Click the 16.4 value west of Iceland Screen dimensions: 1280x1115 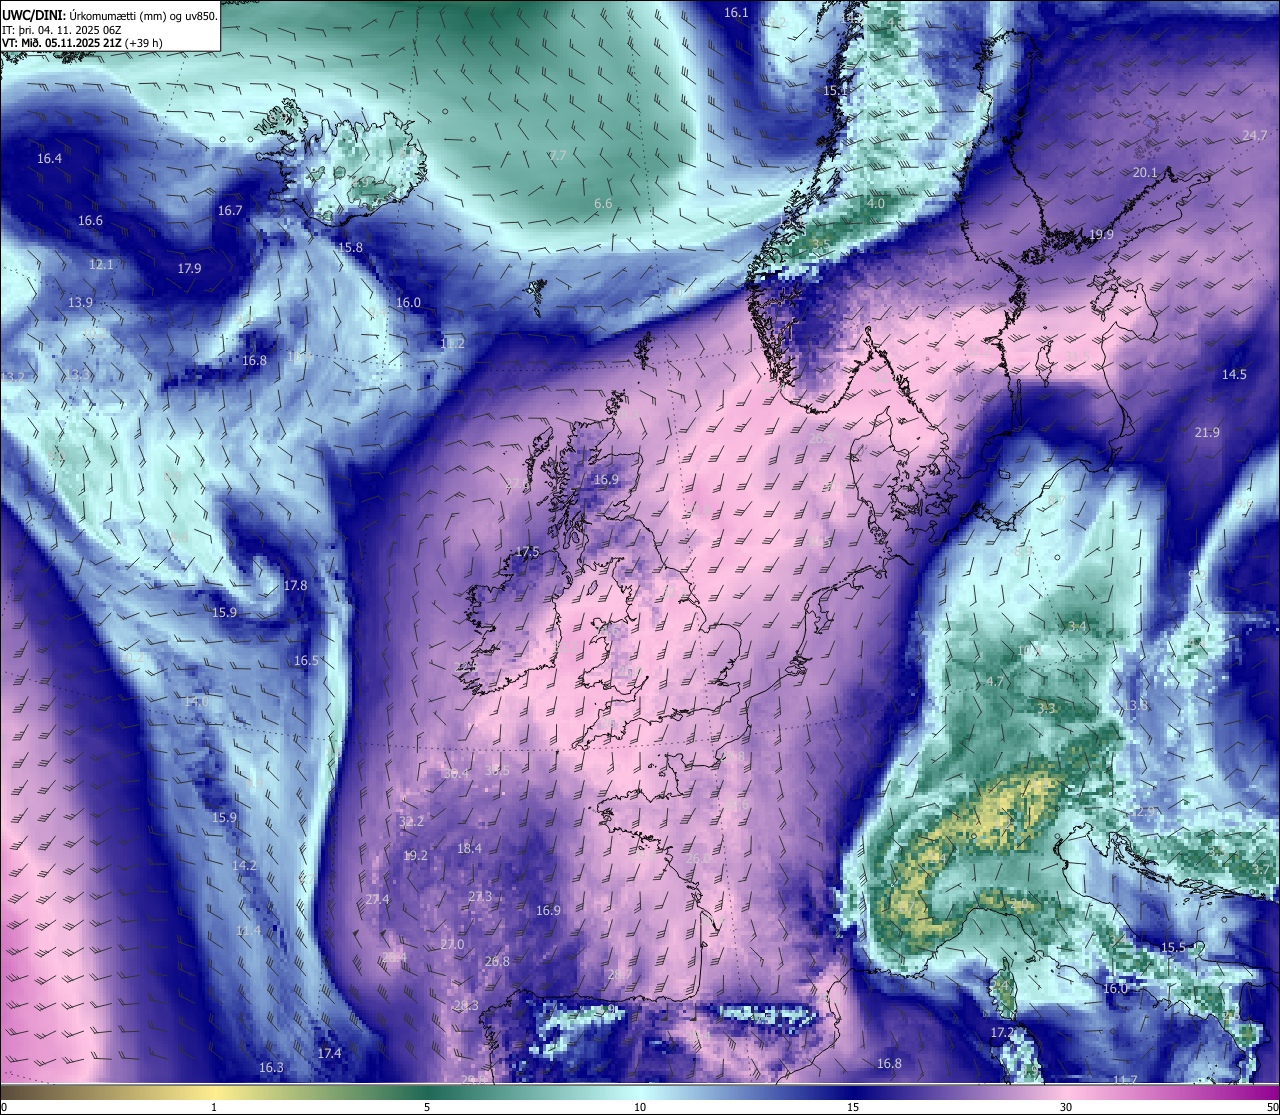tap(49, 159)
